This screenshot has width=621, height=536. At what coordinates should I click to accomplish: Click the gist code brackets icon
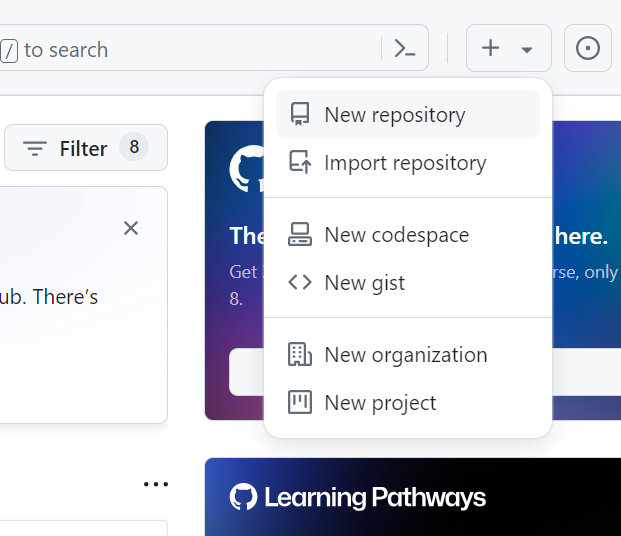300,282
